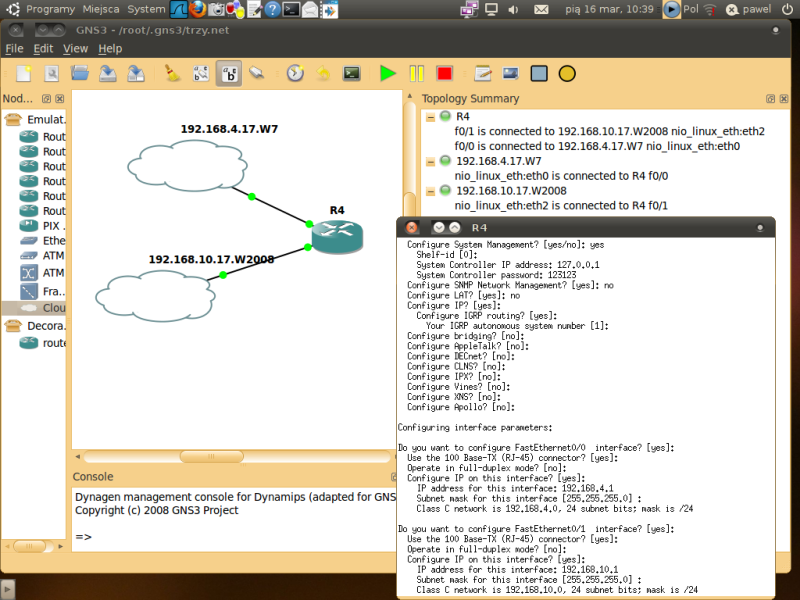
Task: Open the System menu in top panel
Action: pyautogui.click(x=146, y=9)
